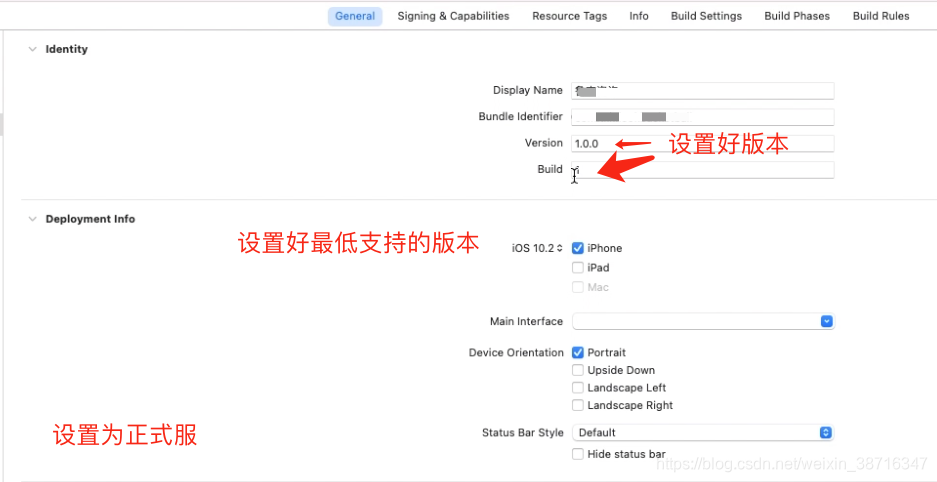Collapse the Deployment Info section
The width and height of the screenshot is (937, 482).
[32, 219]
